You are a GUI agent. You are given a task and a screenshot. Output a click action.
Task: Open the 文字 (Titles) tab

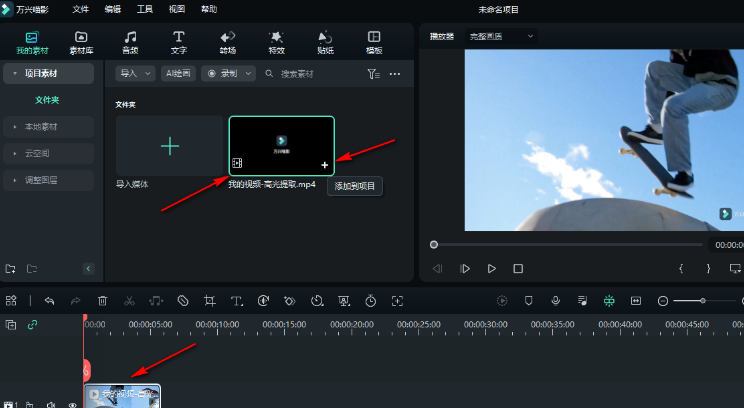[178, 43]
